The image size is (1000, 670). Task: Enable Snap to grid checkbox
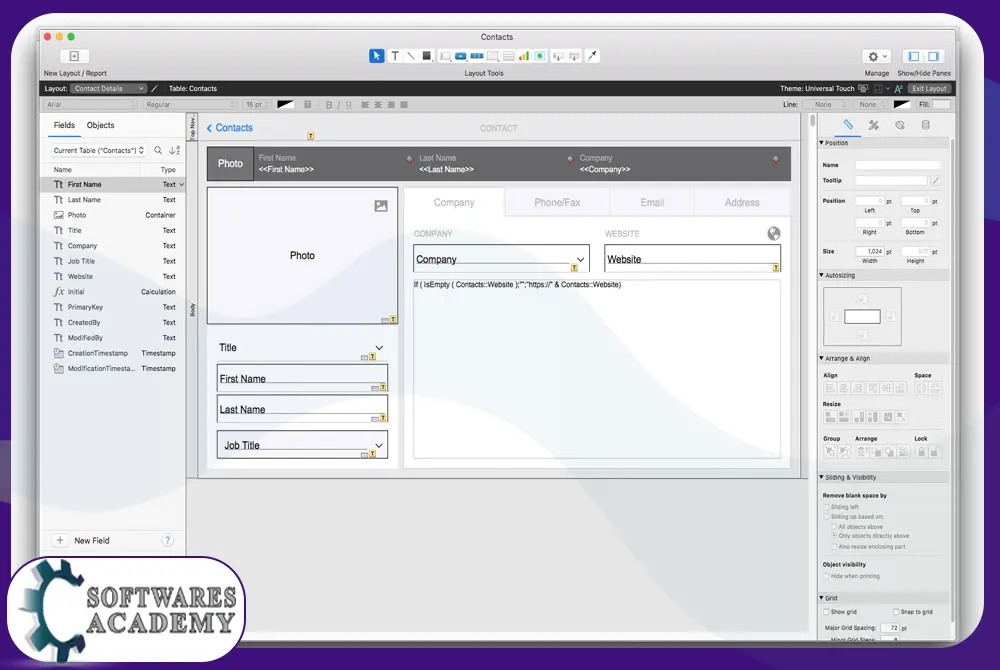896,611
